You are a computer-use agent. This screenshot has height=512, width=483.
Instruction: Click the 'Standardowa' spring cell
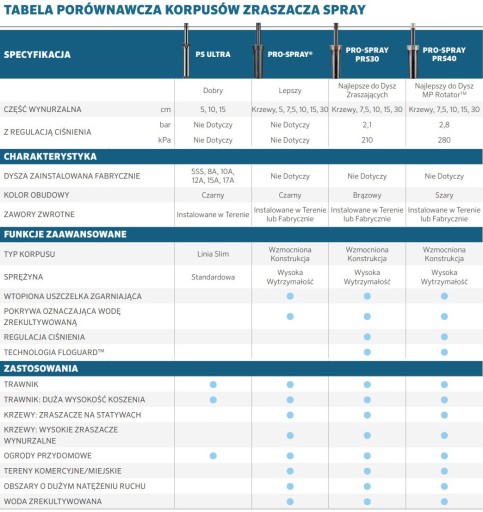coord(213,277)
